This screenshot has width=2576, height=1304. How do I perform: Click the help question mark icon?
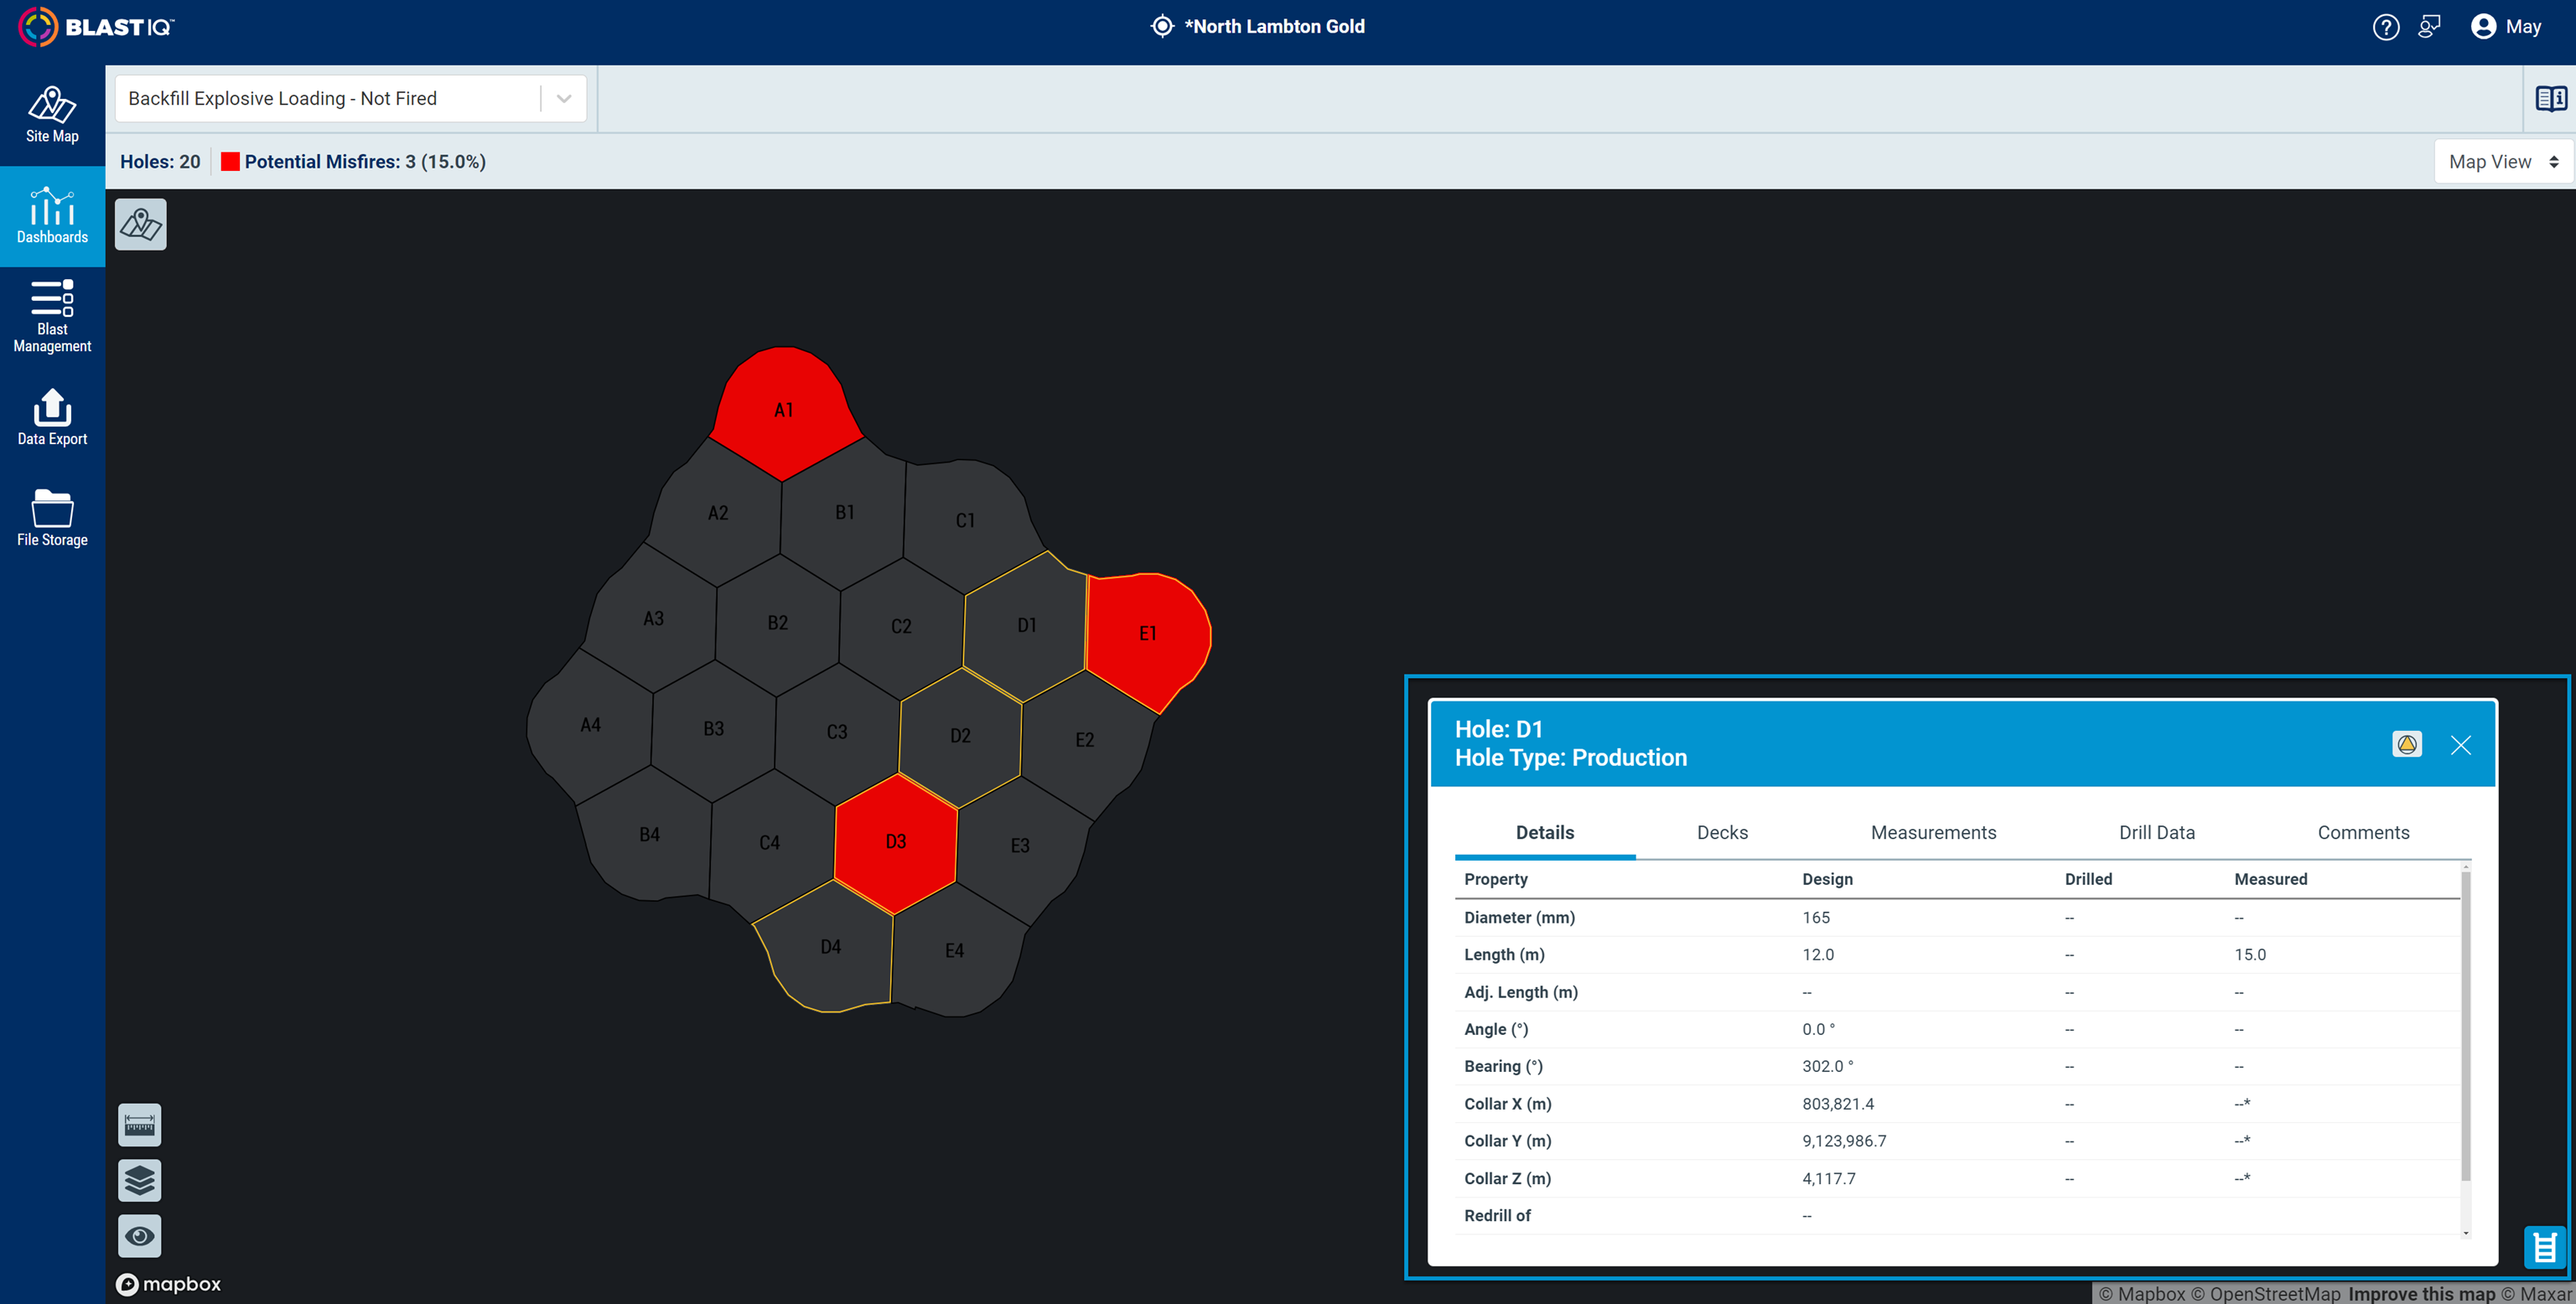click(2386, 27)
